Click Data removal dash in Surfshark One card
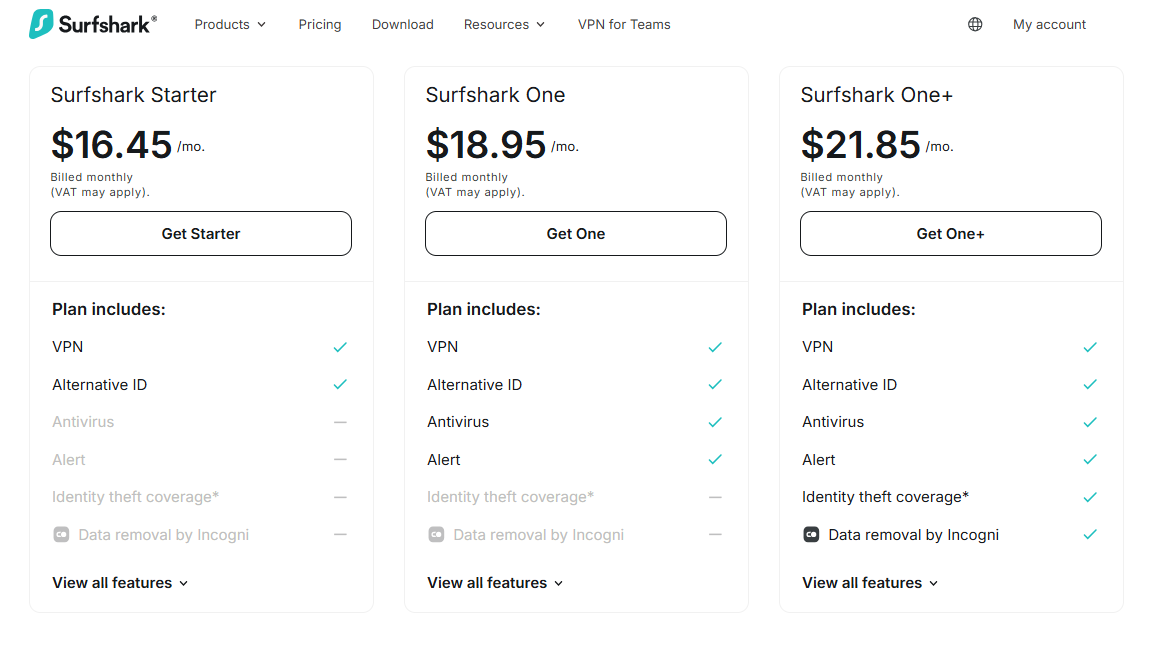Viewport: 1162px width, 664px height. point(715,534)
